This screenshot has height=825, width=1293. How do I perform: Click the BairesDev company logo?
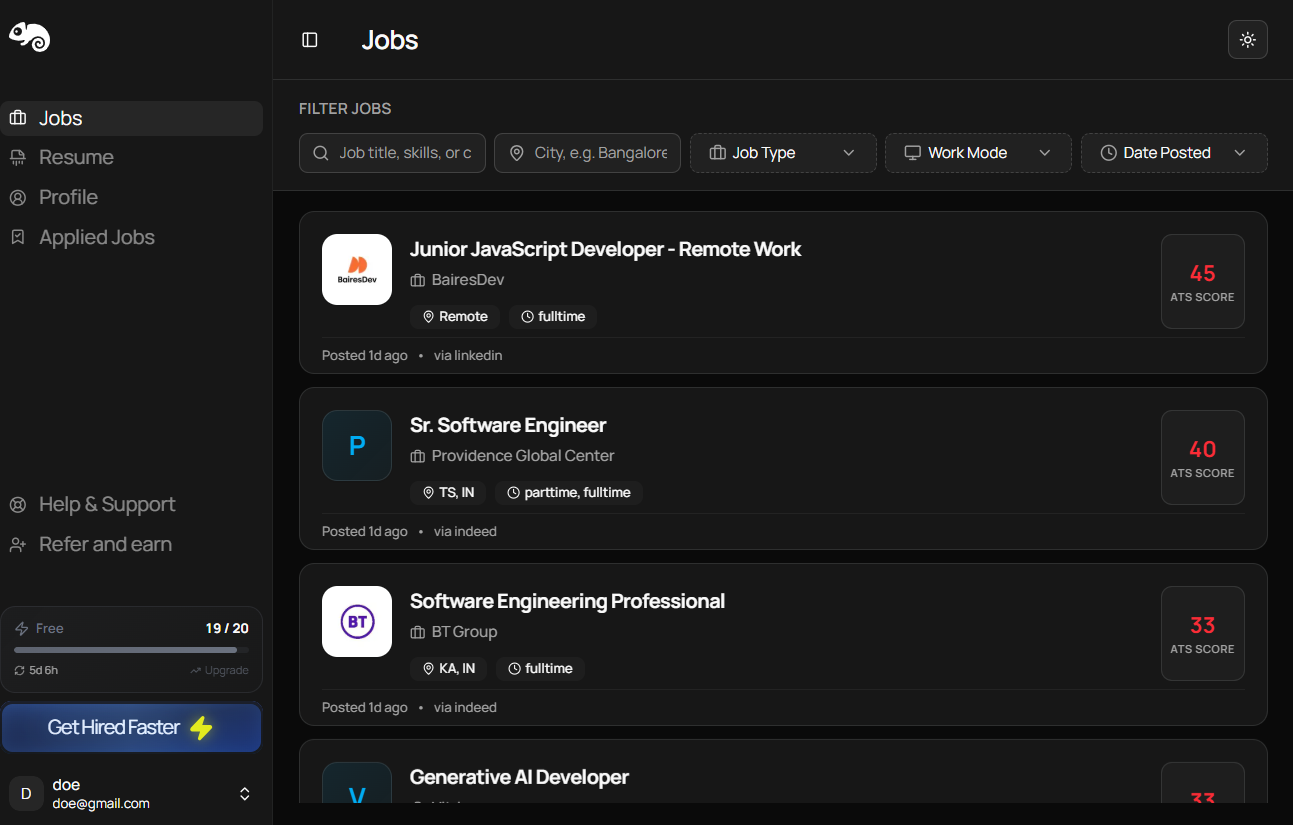click(357, 269)
